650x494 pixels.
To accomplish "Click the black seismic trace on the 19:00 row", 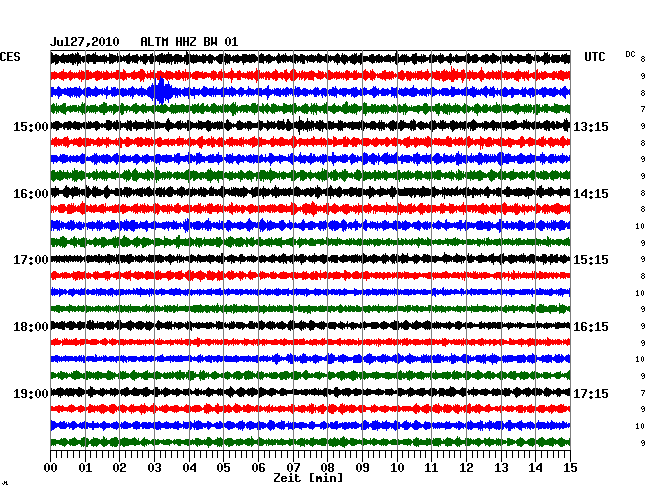I will [x=310, y=392].
